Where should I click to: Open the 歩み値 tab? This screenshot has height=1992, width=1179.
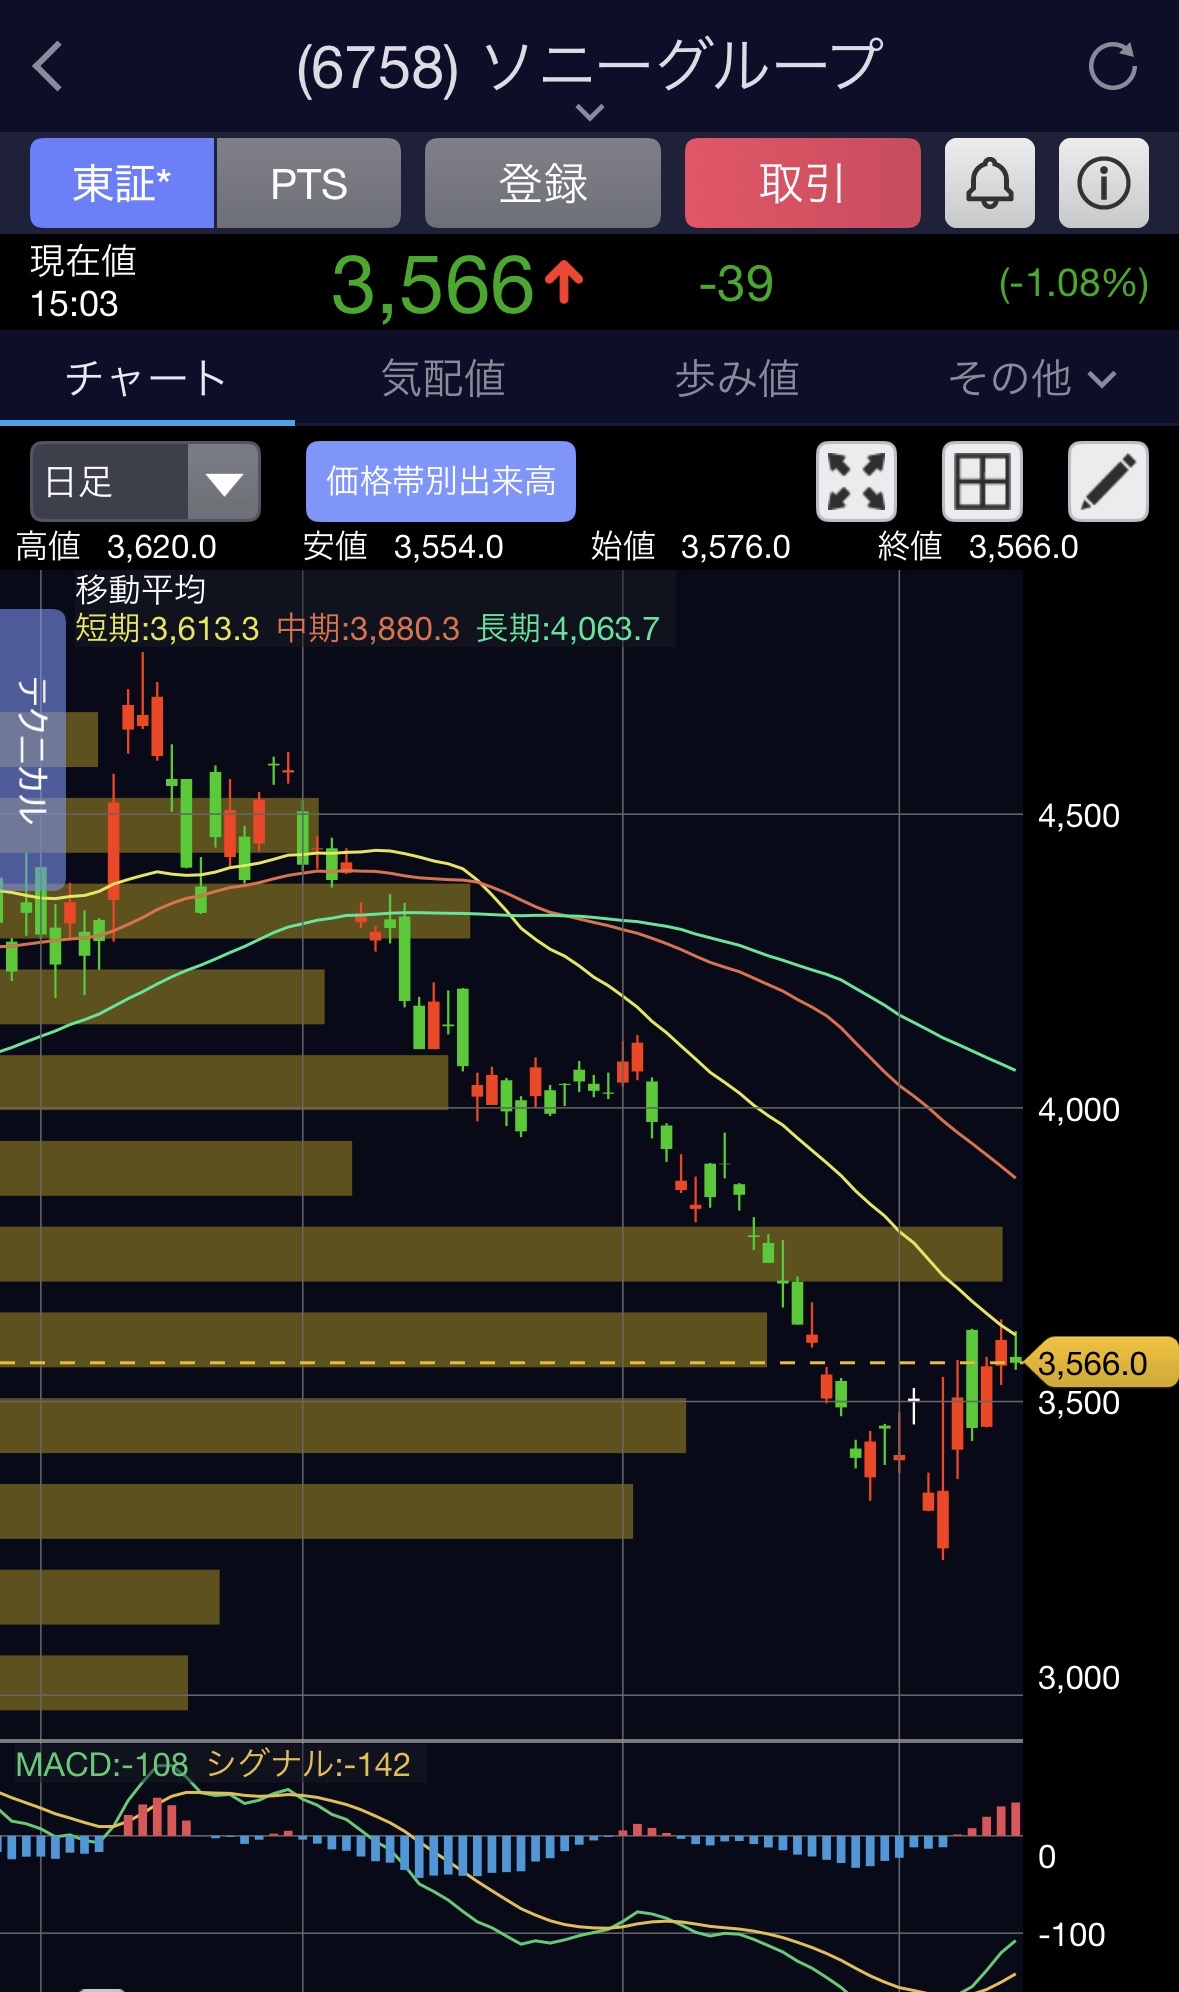[x=737, y=378]
